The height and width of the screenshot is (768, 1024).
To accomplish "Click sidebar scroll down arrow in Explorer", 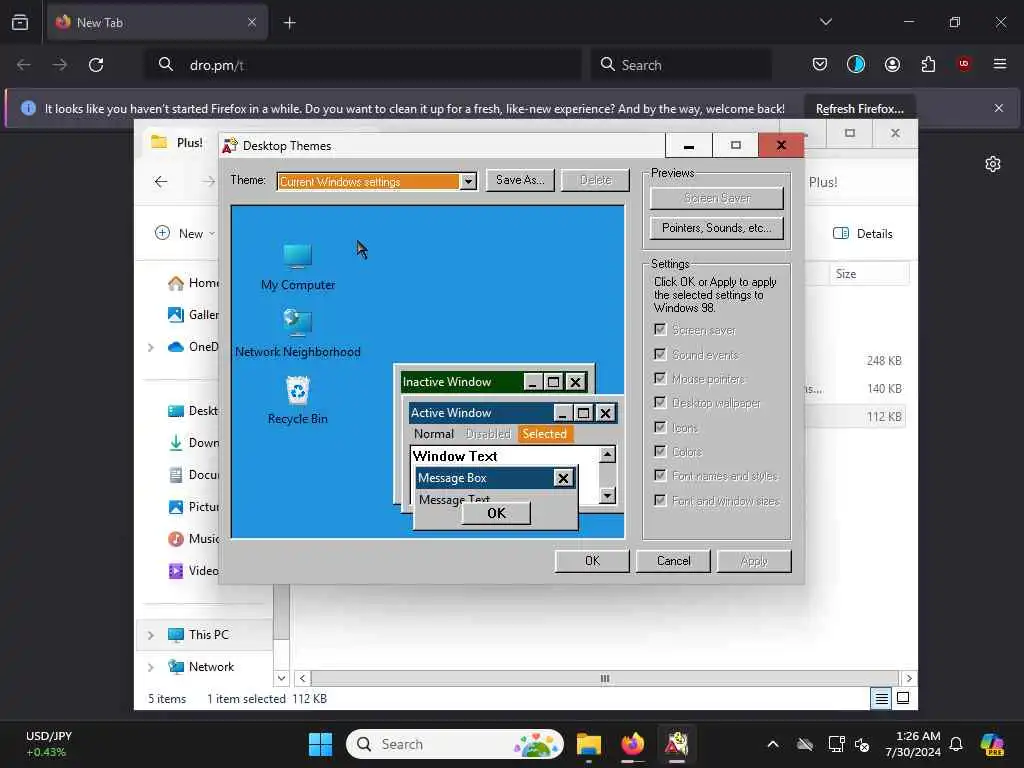I will click(x=281, y=678).
